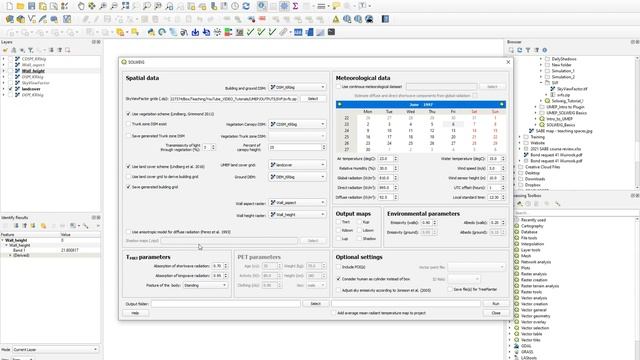
Task: Click Select next to Output folder
Action: tap(316, 304)
